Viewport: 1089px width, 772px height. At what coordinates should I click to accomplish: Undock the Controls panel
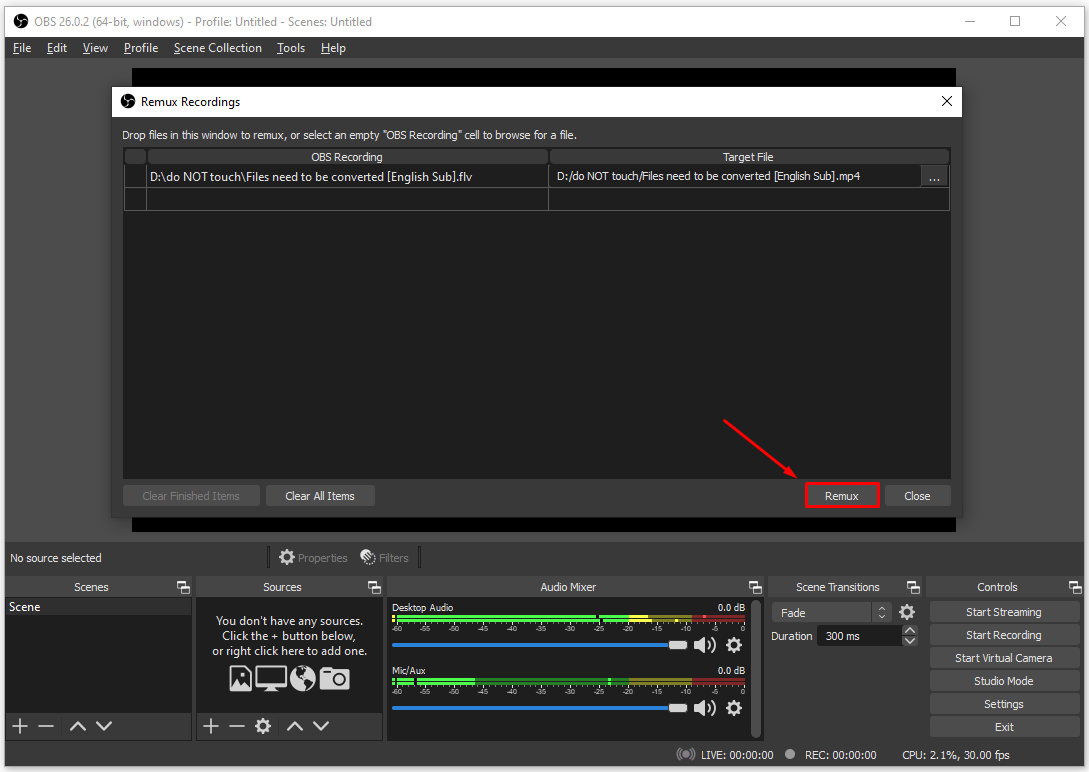coord(1075,587)
